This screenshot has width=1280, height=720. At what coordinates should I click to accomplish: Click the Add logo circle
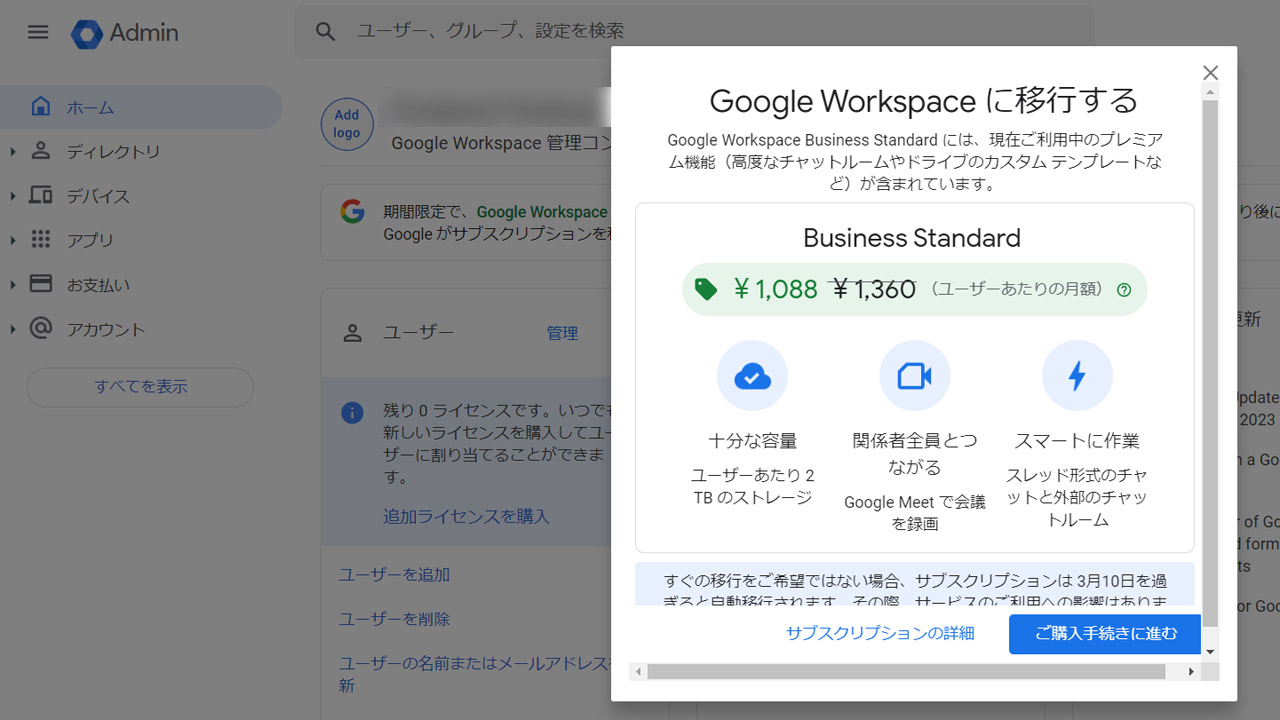[347, 124]
